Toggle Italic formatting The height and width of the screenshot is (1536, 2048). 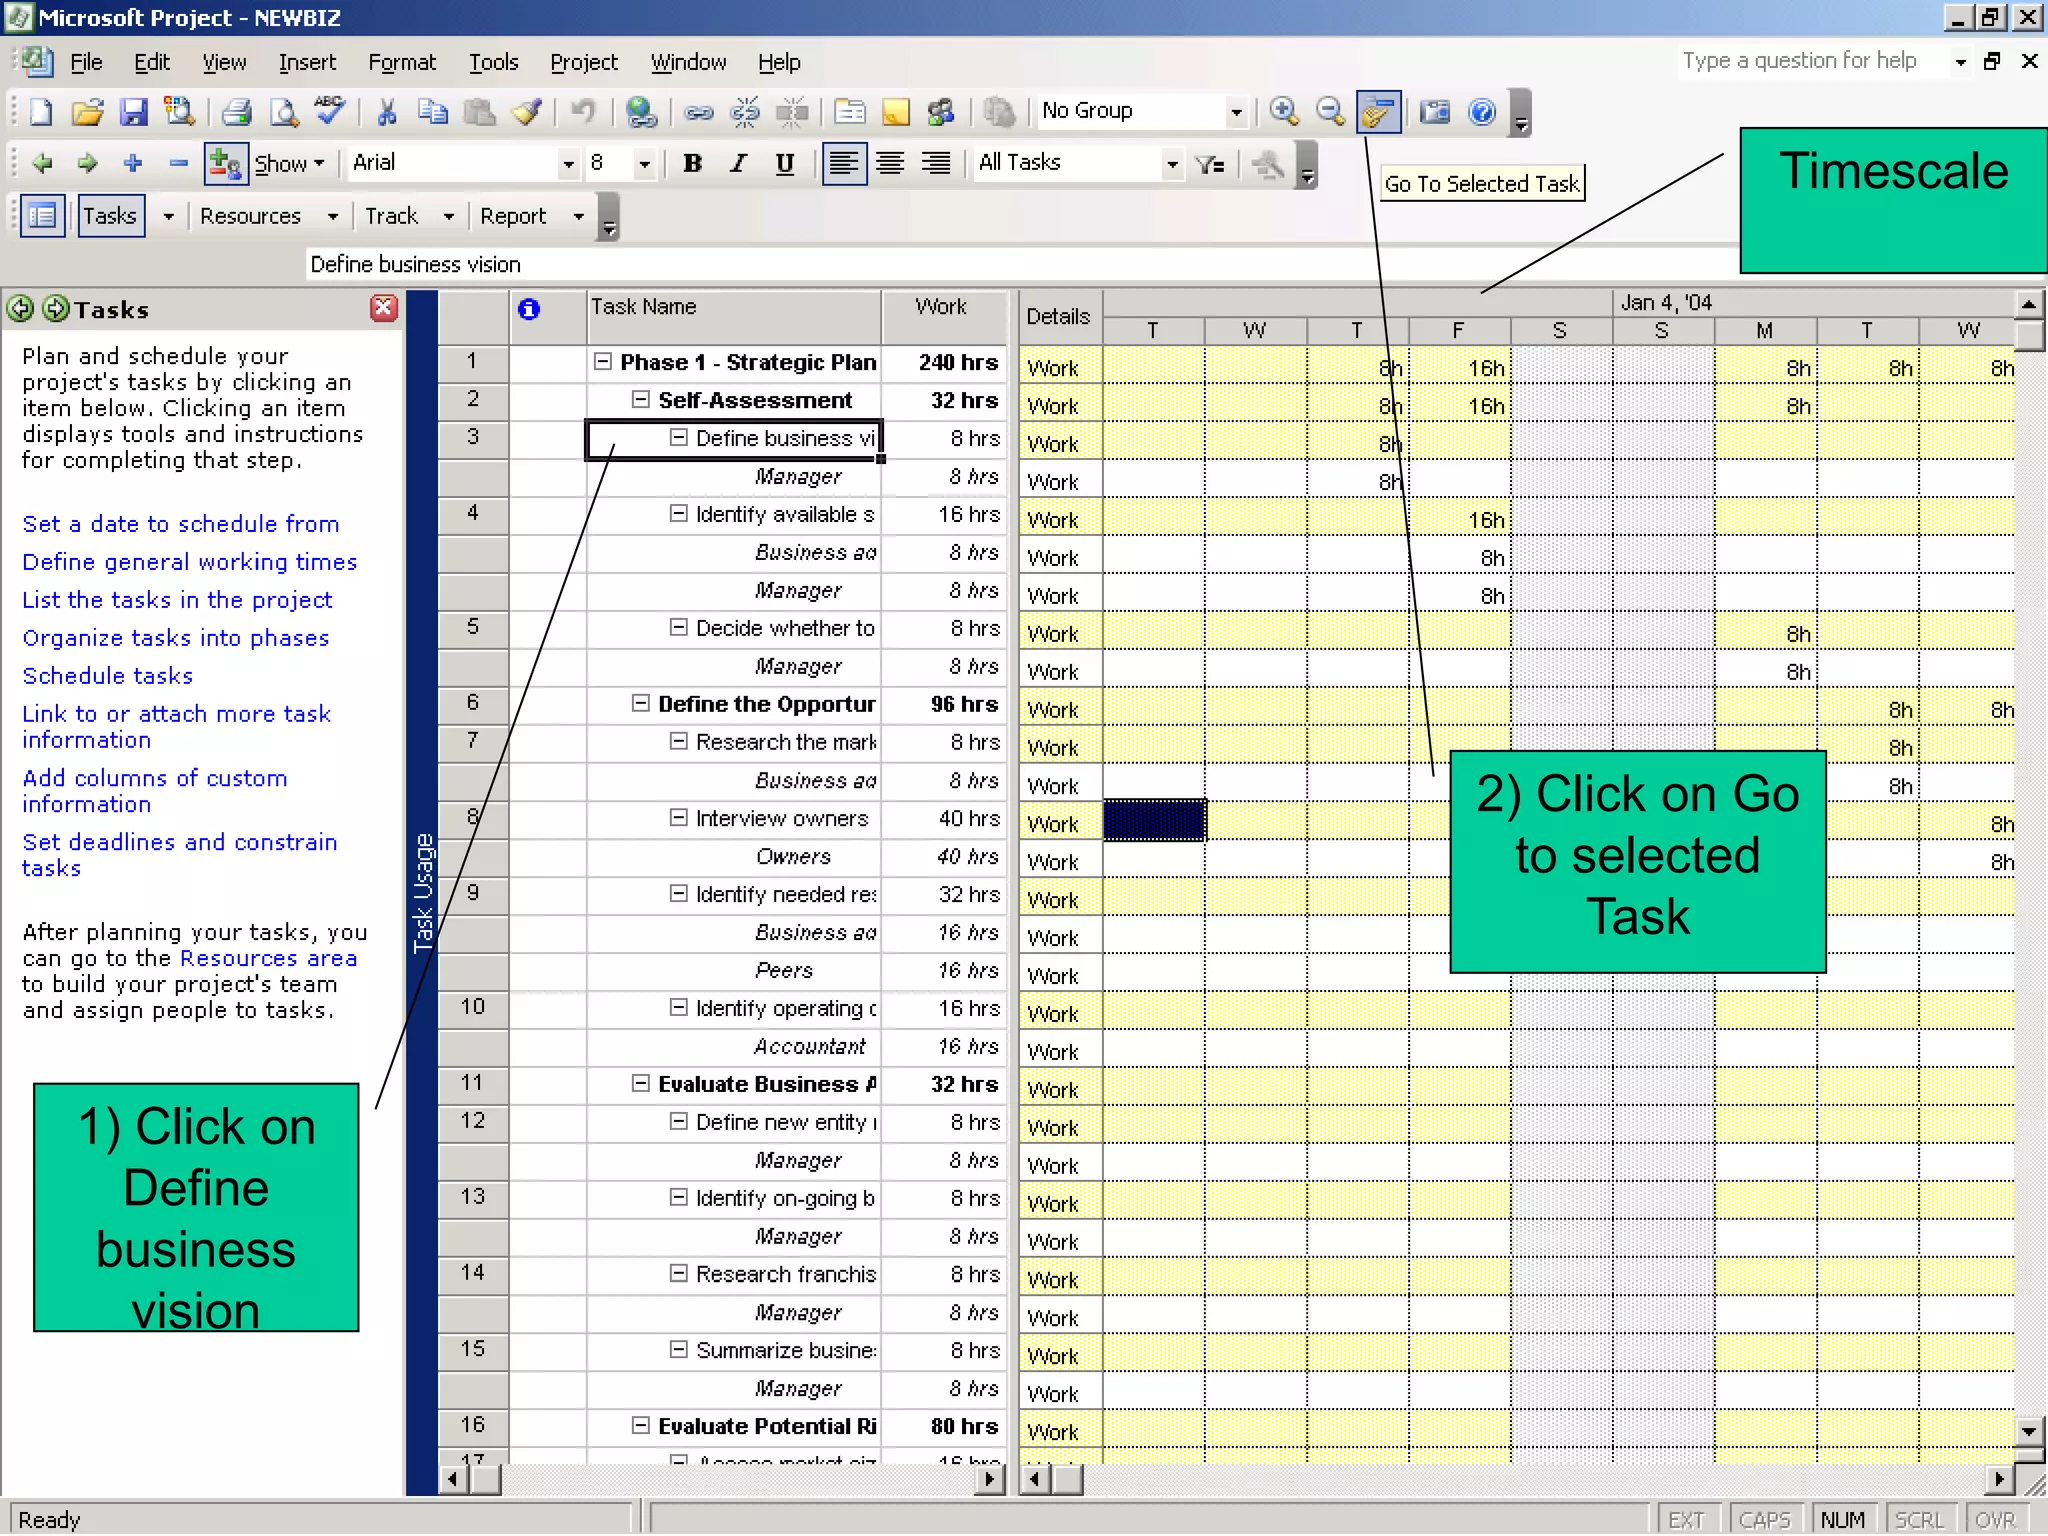click(x=738, y=163)
